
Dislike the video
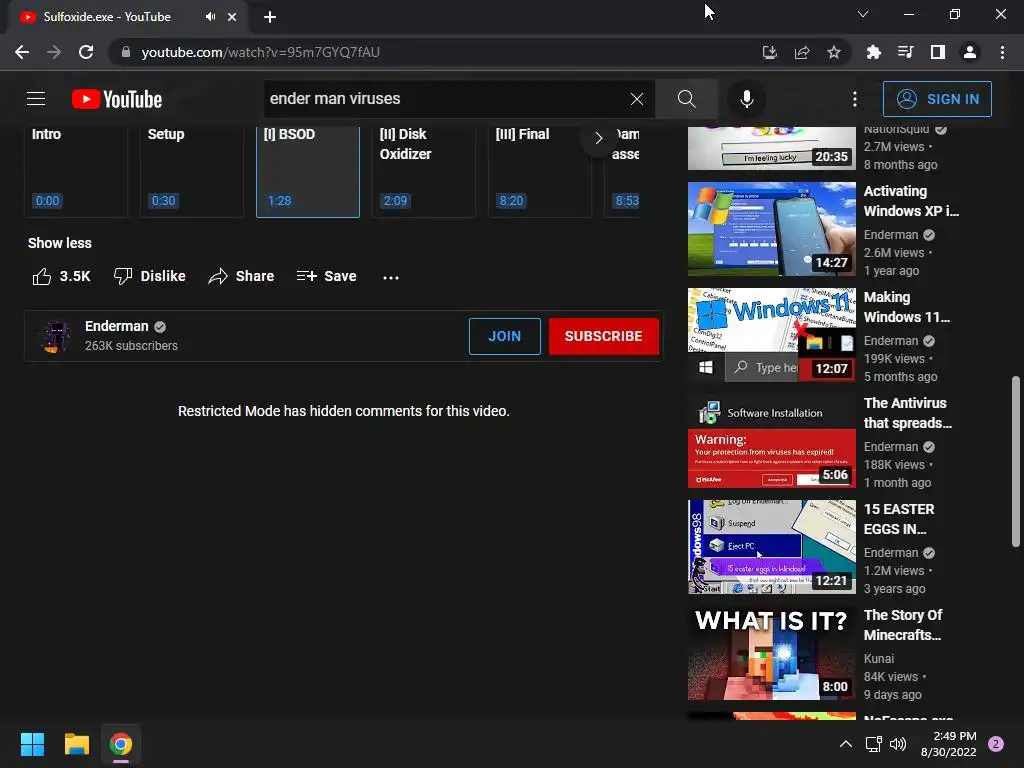tap(150, 276)
